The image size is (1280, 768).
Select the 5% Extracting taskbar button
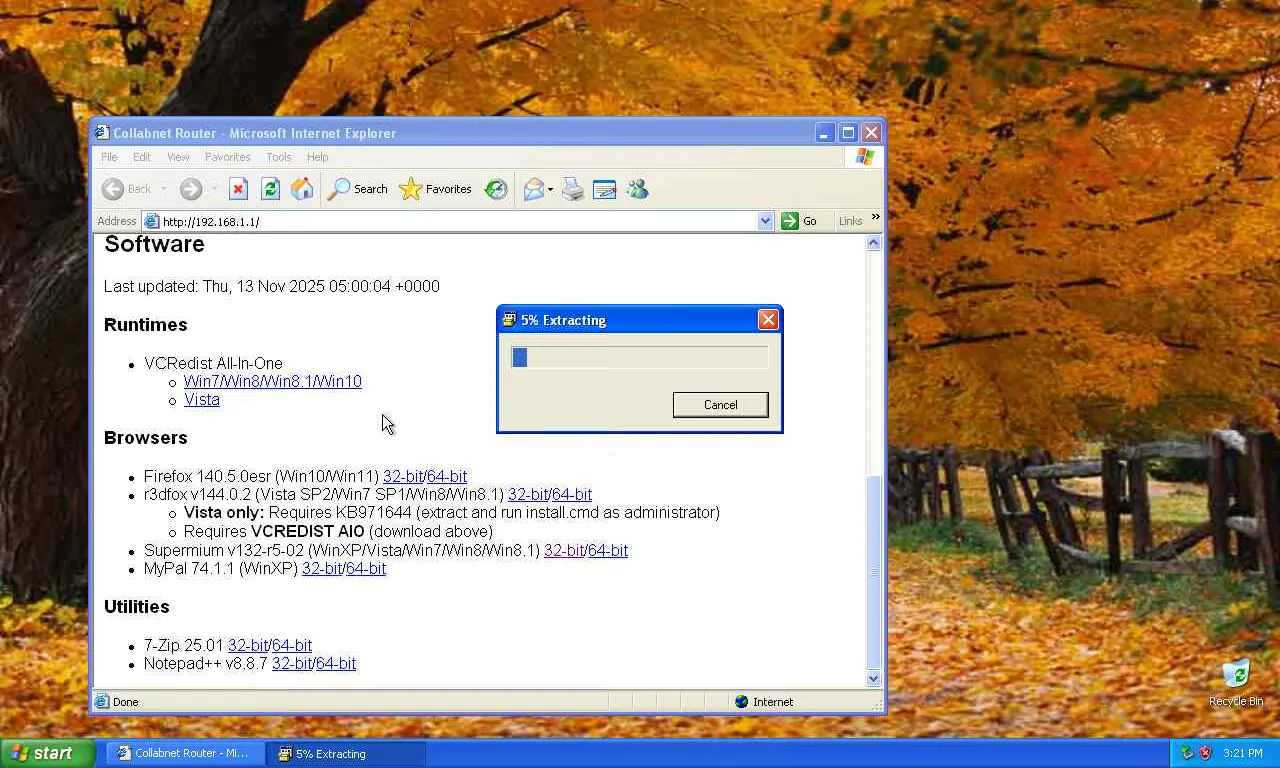[x=346, y=753]
